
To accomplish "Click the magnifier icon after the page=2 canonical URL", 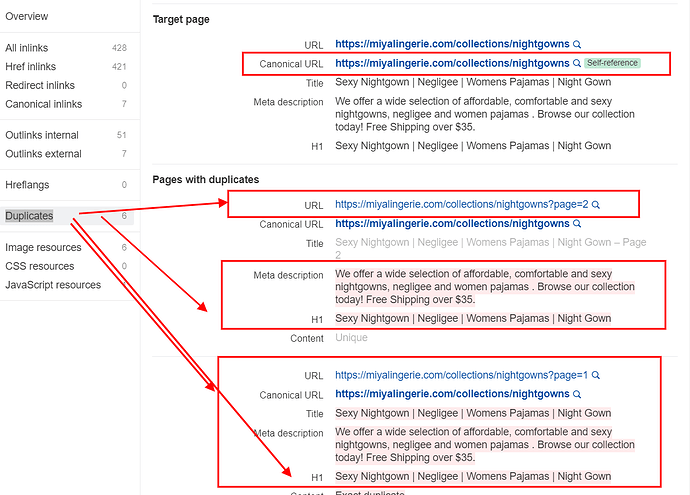I will click(577, 224).
